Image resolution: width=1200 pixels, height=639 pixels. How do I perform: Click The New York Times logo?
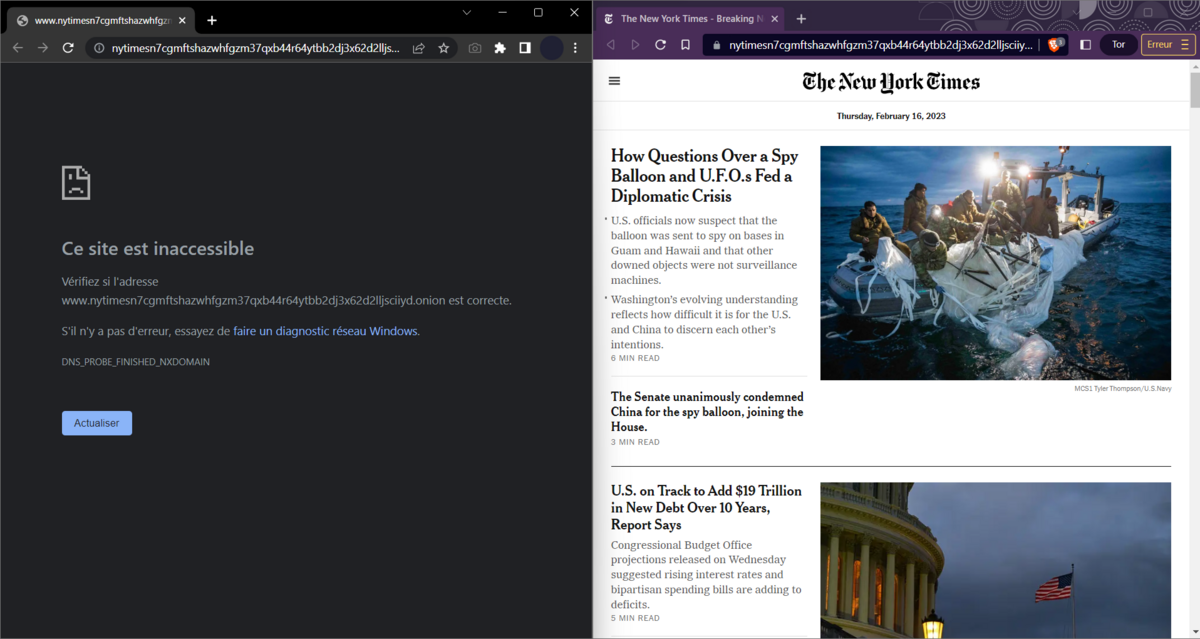(891, 82)
